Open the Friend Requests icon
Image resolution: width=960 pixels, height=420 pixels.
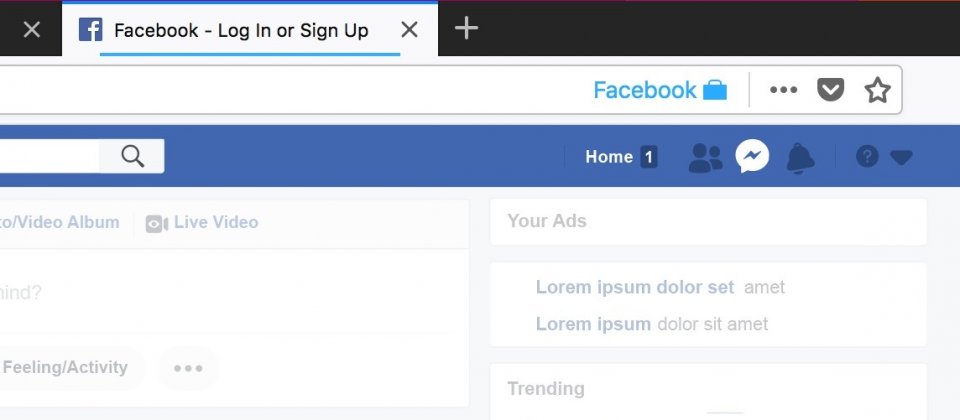click(705, 157)
